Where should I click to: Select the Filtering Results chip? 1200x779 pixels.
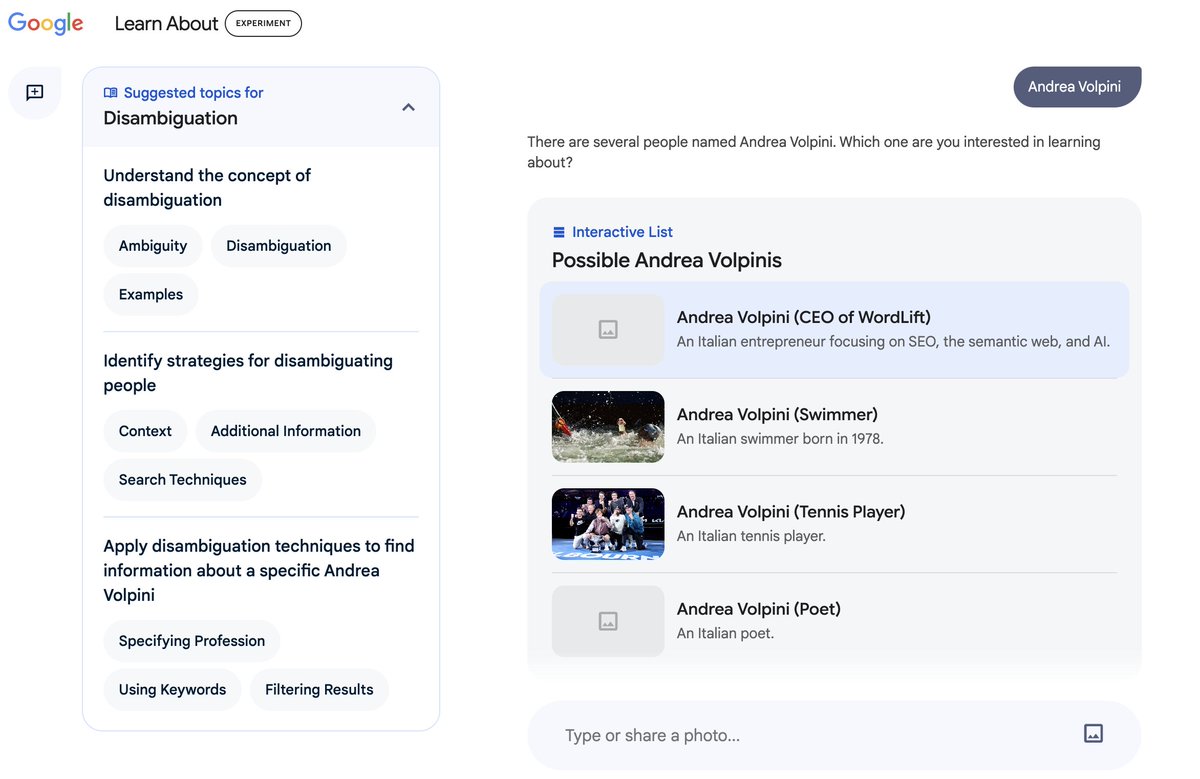[319, 690]
